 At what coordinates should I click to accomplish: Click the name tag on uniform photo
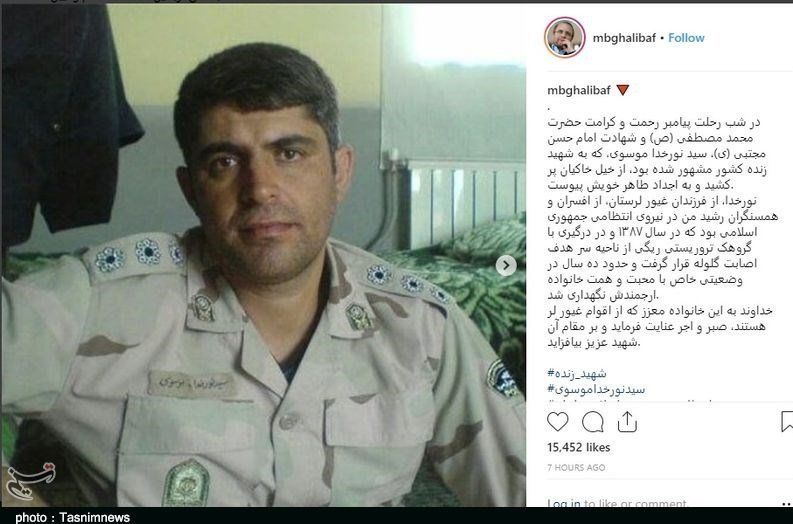coord(192,384)
